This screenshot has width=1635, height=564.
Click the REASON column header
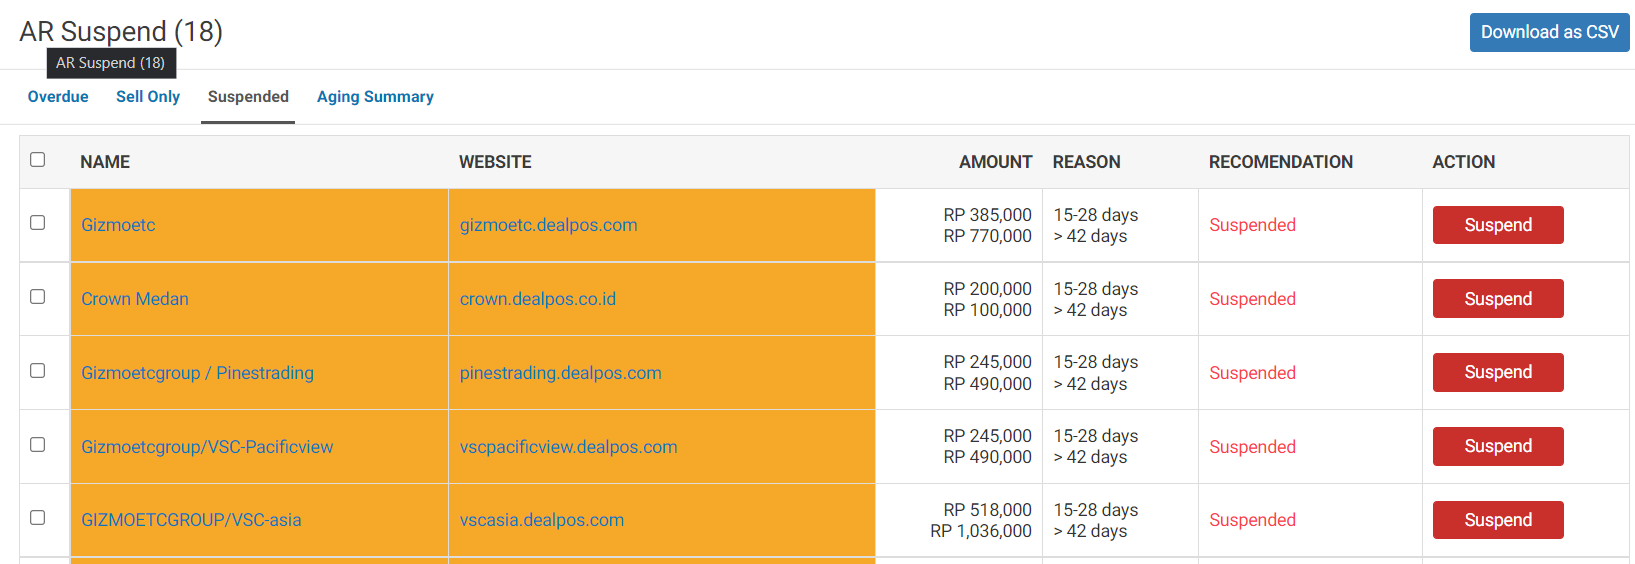click(x=1086, y=162)
